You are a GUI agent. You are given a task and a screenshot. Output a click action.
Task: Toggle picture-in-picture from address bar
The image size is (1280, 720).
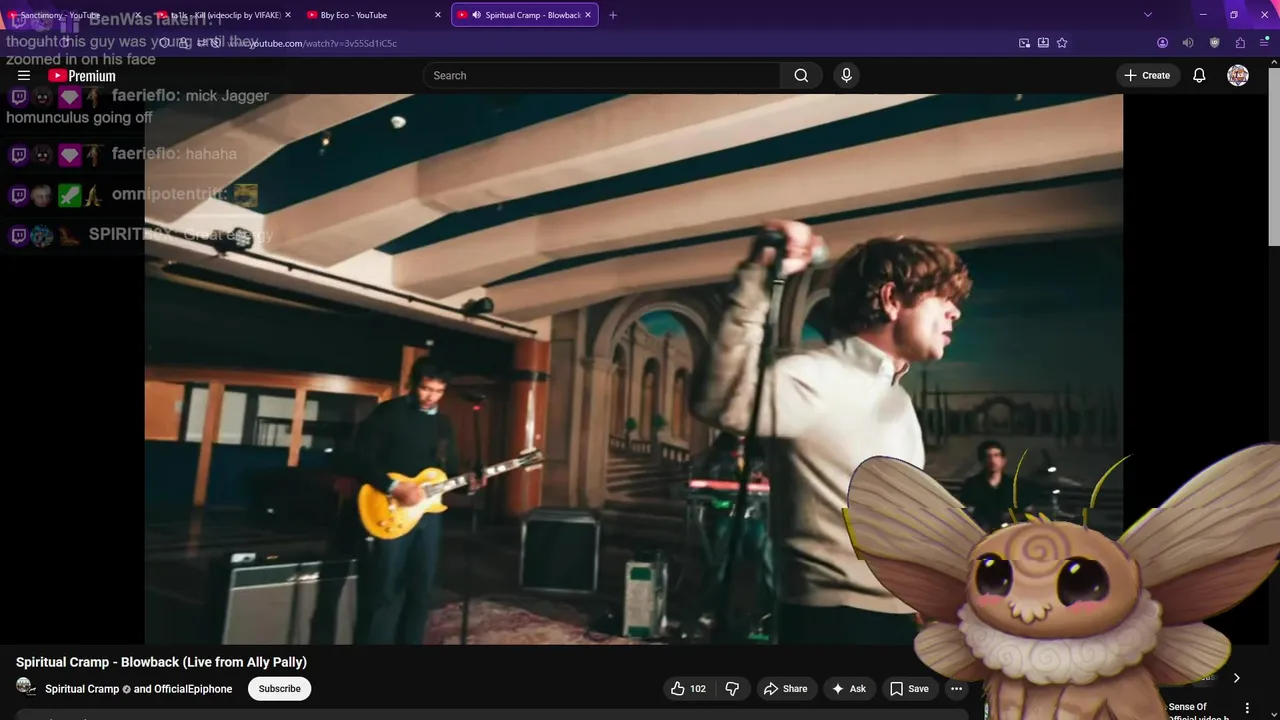(1024, 43)
